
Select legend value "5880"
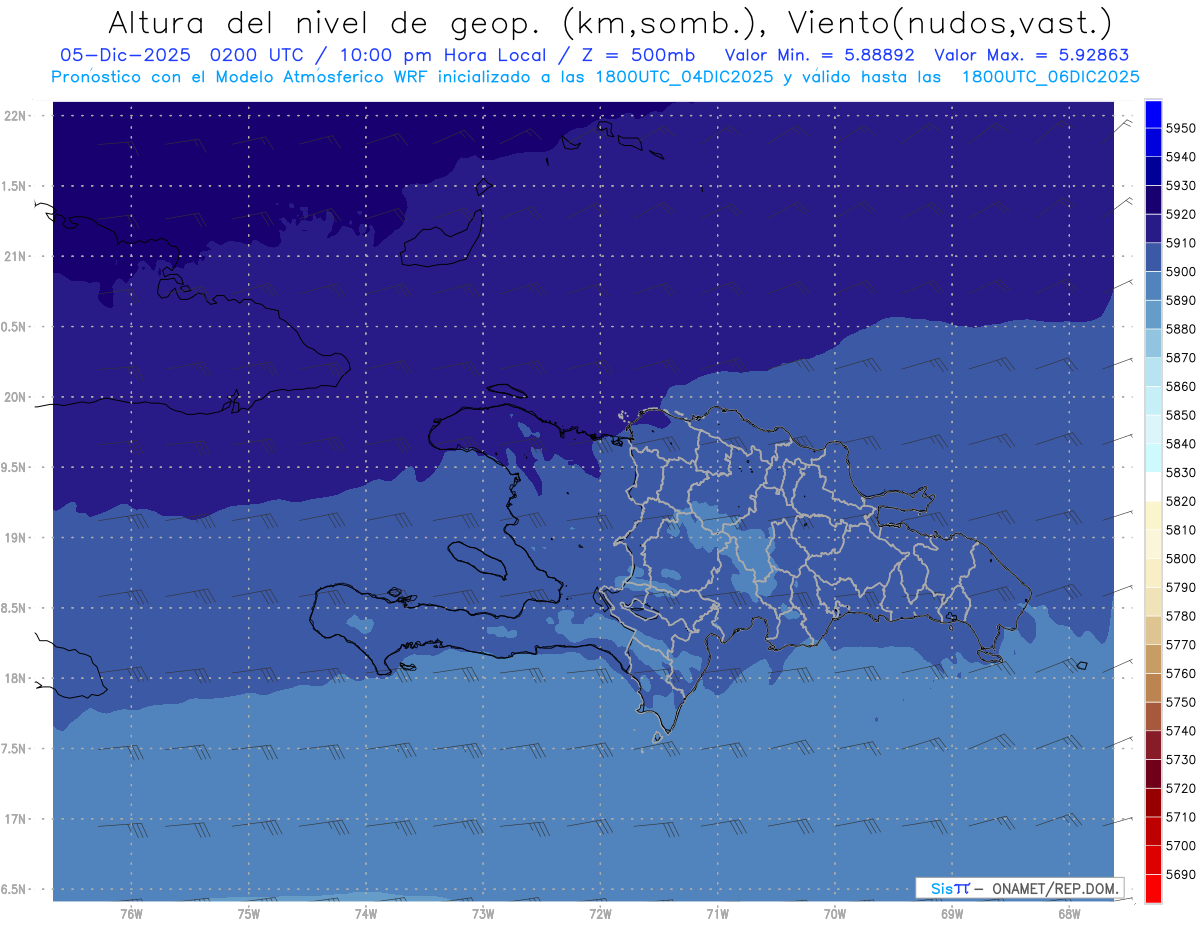1182,329
